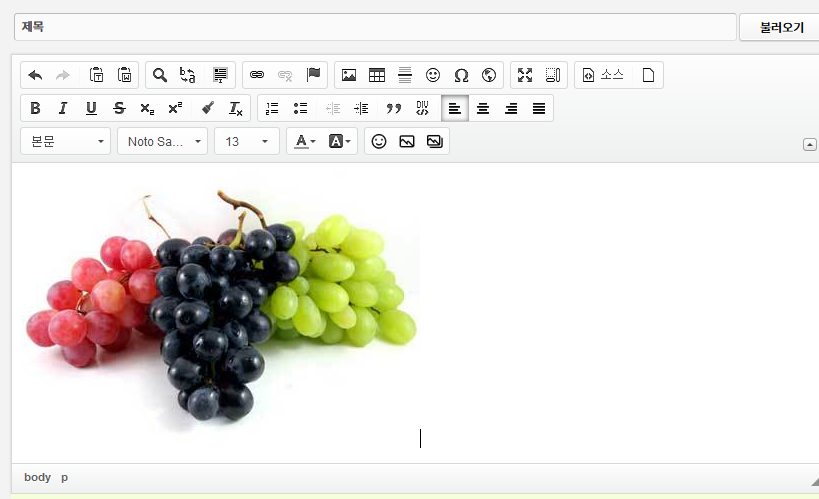Click the Undo arrow icon
The height and width of the screenshot is (499, 819).
pos(35,75)
